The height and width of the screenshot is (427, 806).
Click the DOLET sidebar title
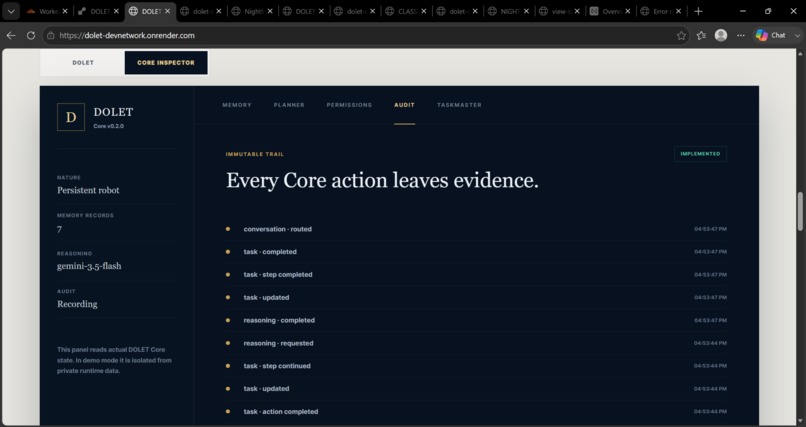114,112
